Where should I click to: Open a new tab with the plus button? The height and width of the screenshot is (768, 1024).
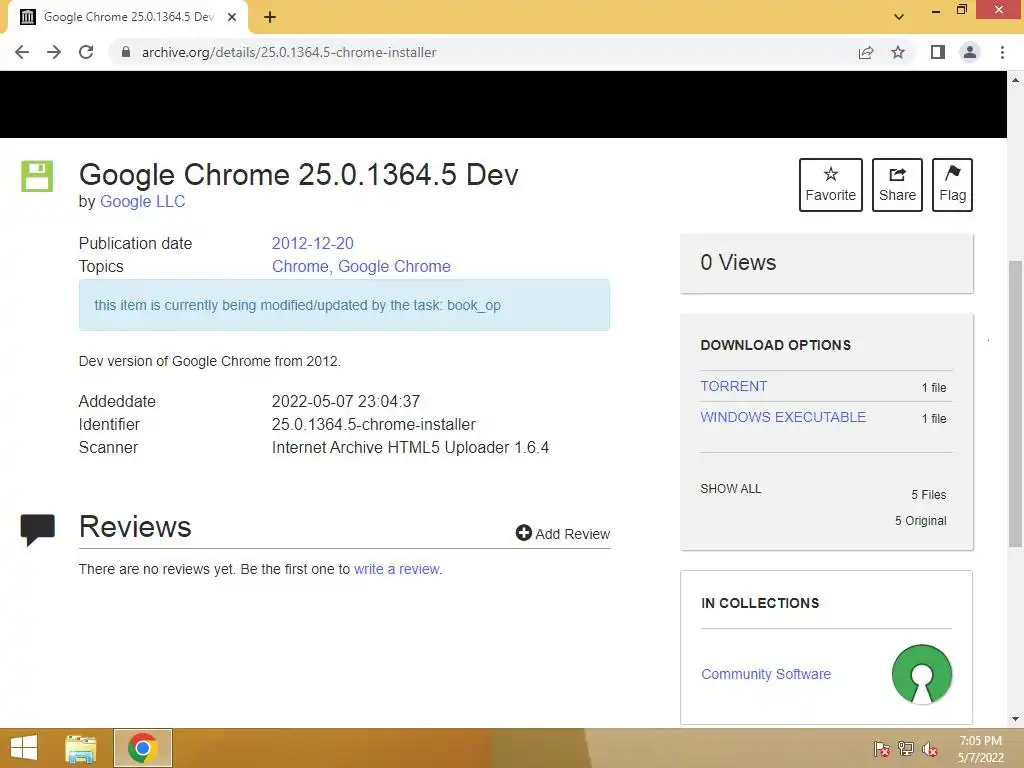270,17
